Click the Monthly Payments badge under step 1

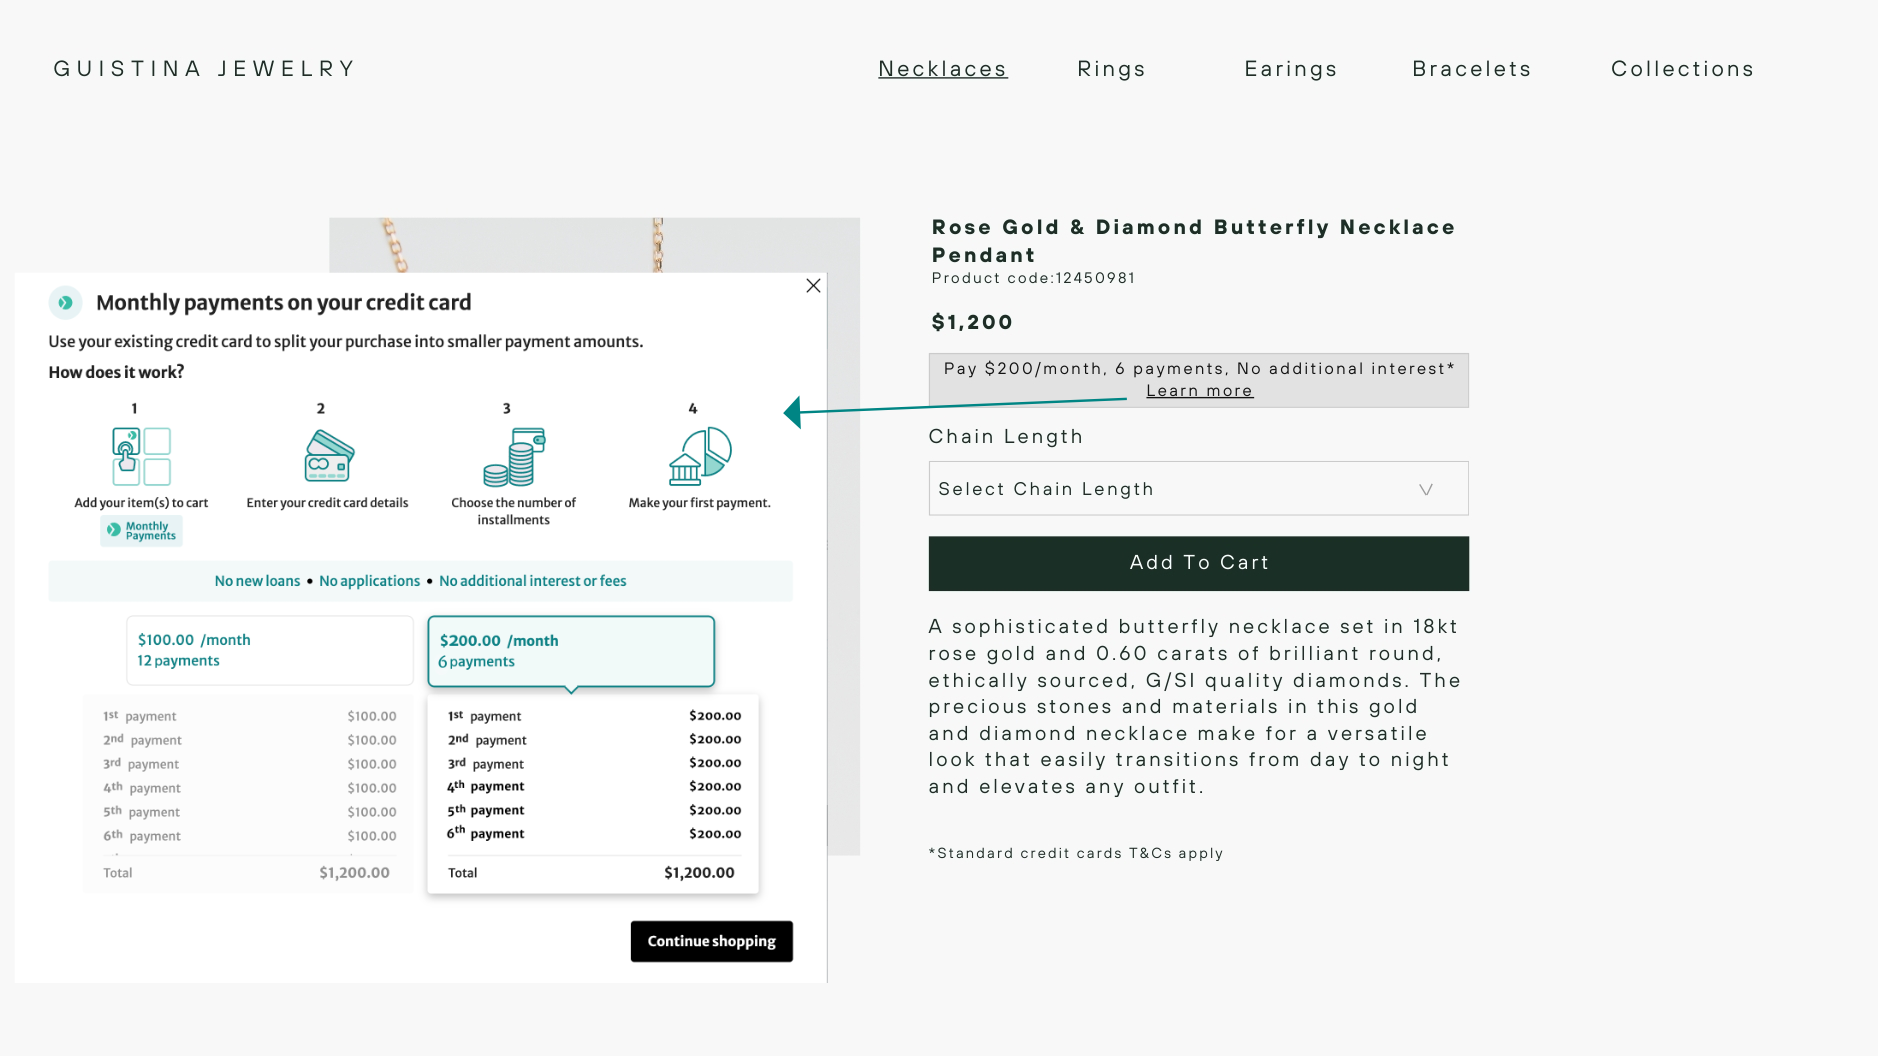click(x=141, y=531)
